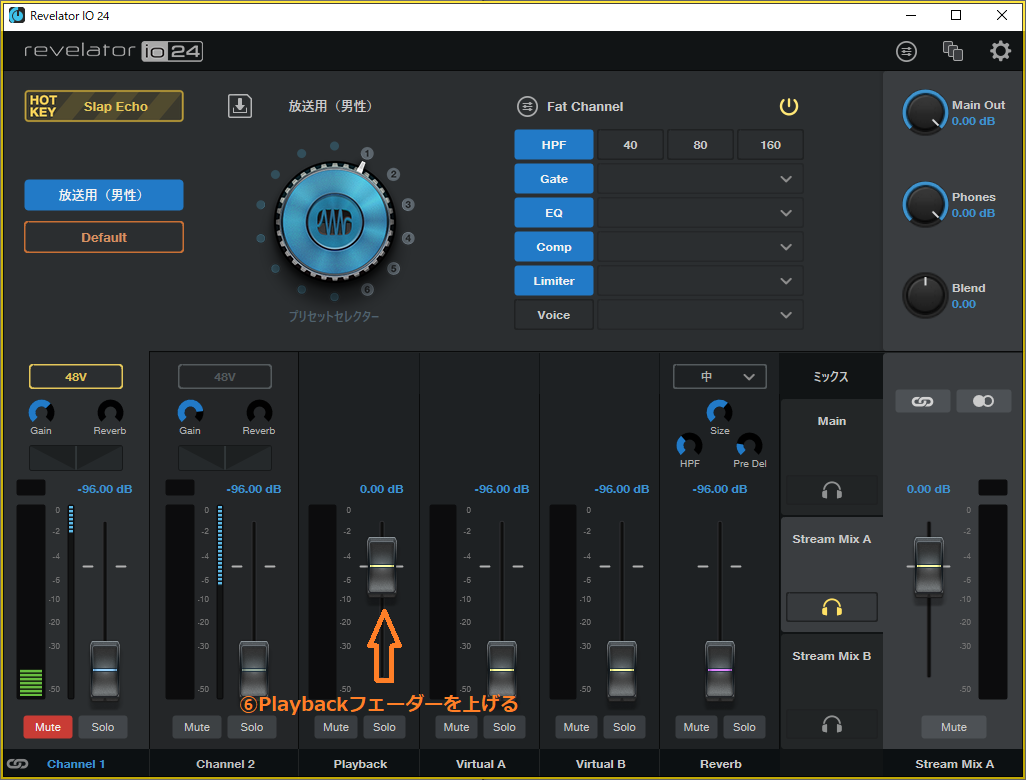The image size is (1026, 780).
Task: Expand the Voice dropdown
Action: point(700,315)
